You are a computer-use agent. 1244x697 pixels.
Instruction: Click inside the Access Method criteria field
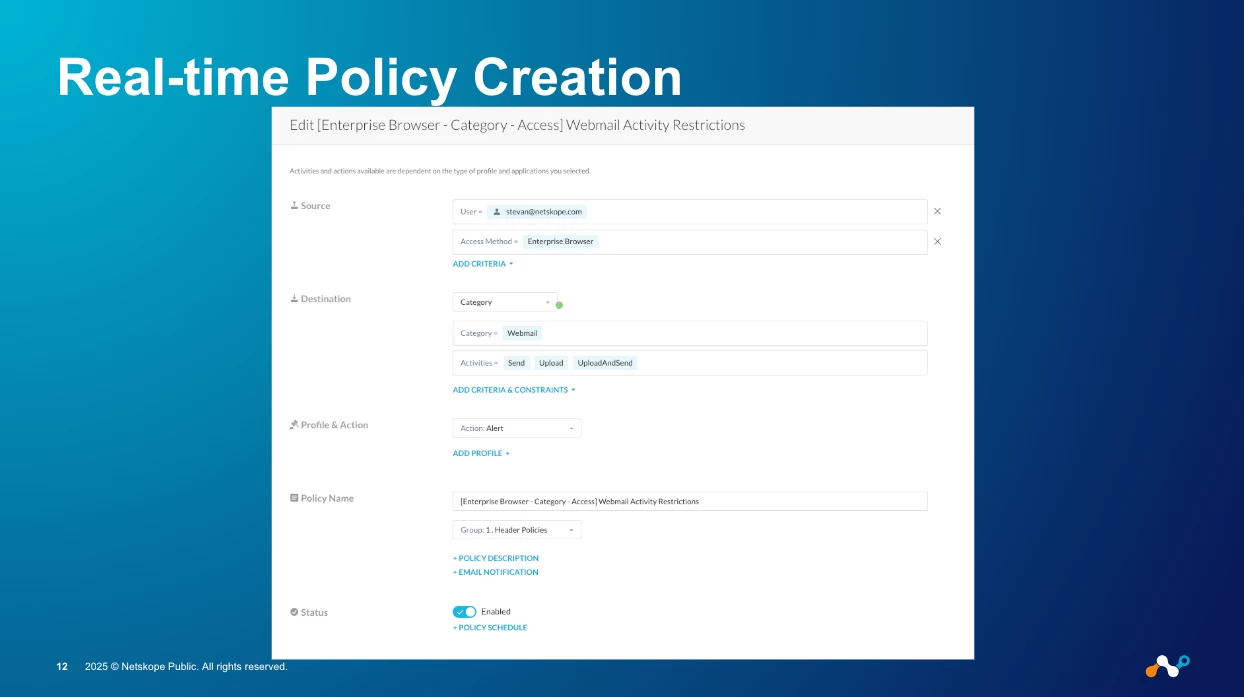[x=690, y=242]
